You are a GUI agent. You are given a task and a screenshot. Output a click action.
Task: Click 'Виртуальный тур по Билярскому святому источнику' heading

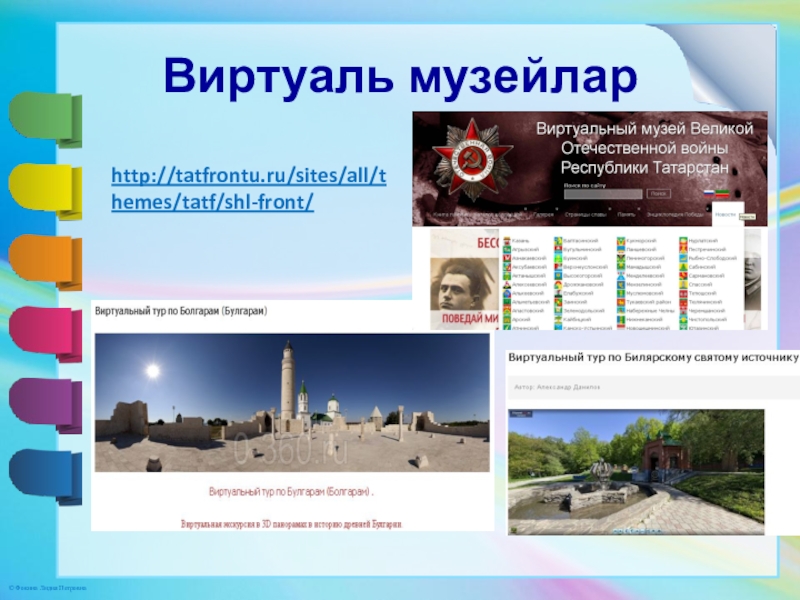[x=653, y=358]
